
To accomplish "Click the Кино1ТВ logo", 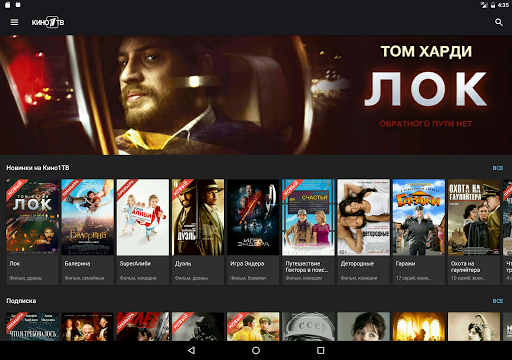I will coord(48,22).
